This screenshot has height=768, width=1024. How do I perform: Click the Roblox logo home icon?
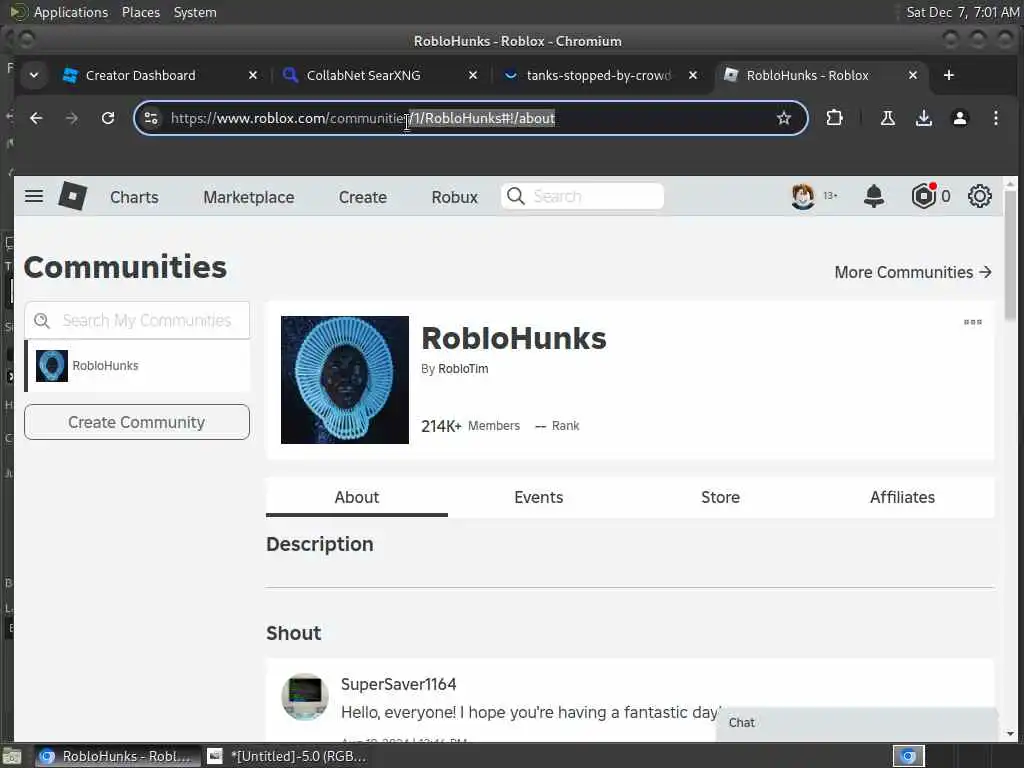click(72, 196)
